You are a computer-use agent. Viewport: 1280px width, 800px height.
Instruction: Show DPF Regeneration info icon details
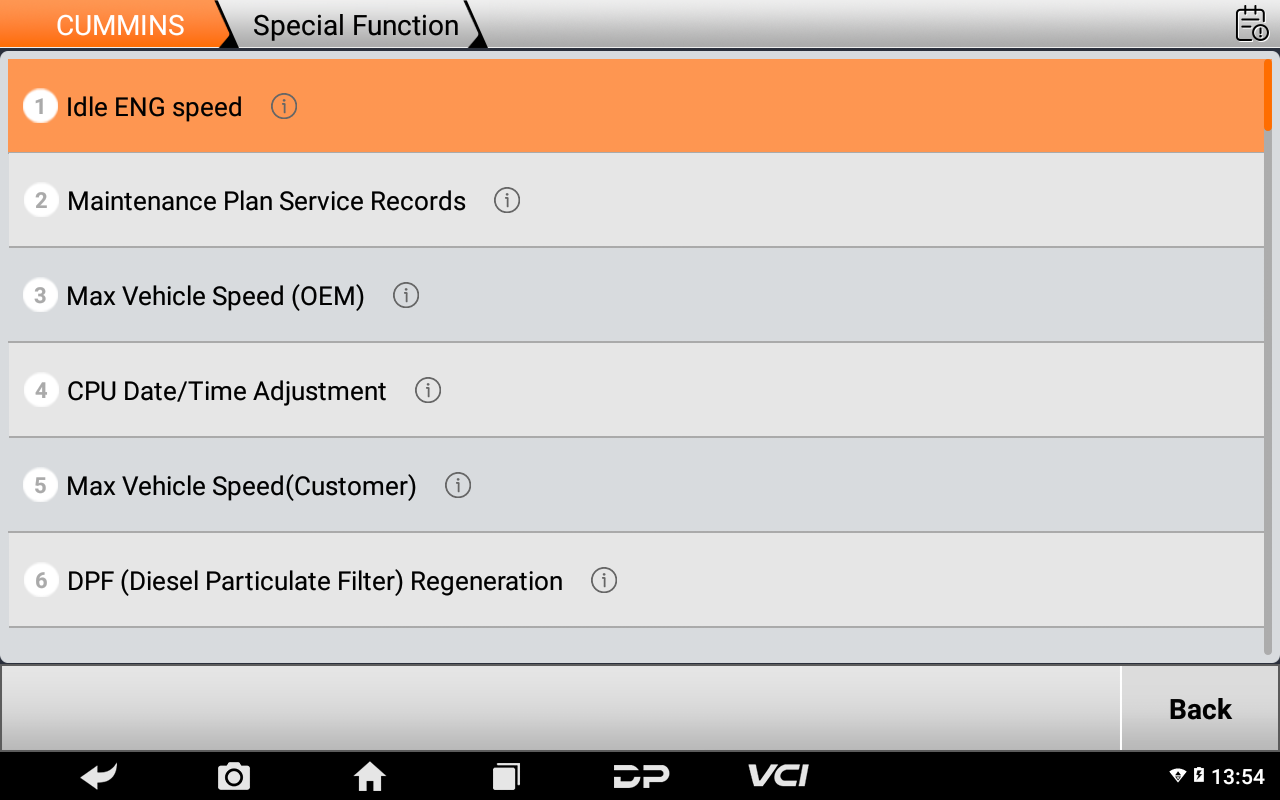604,580
